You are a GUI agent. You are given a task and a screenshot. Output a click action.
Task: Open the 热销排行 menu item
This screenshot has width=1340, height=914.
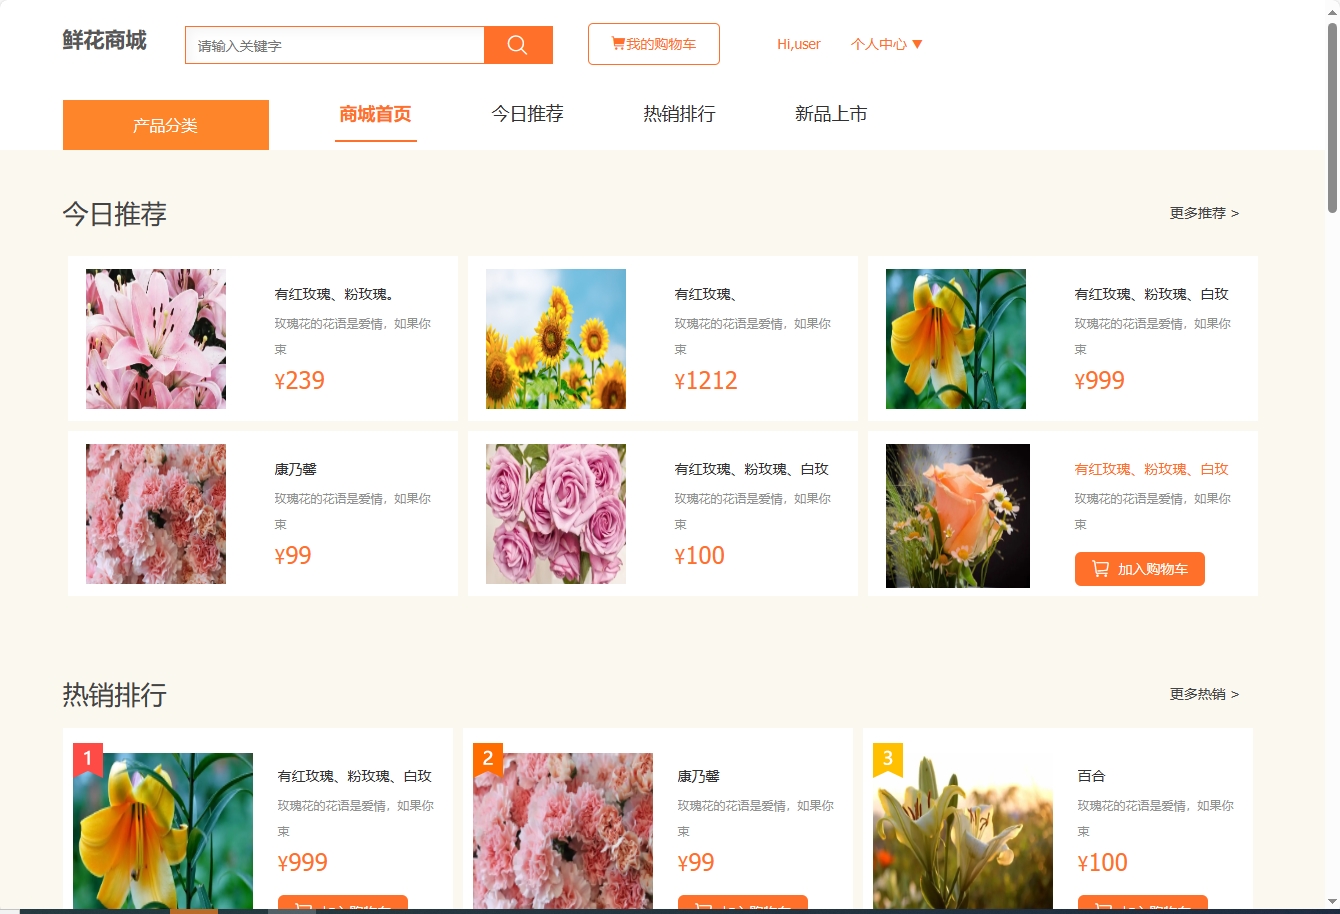pyautogui.click(x=678, y=113)
